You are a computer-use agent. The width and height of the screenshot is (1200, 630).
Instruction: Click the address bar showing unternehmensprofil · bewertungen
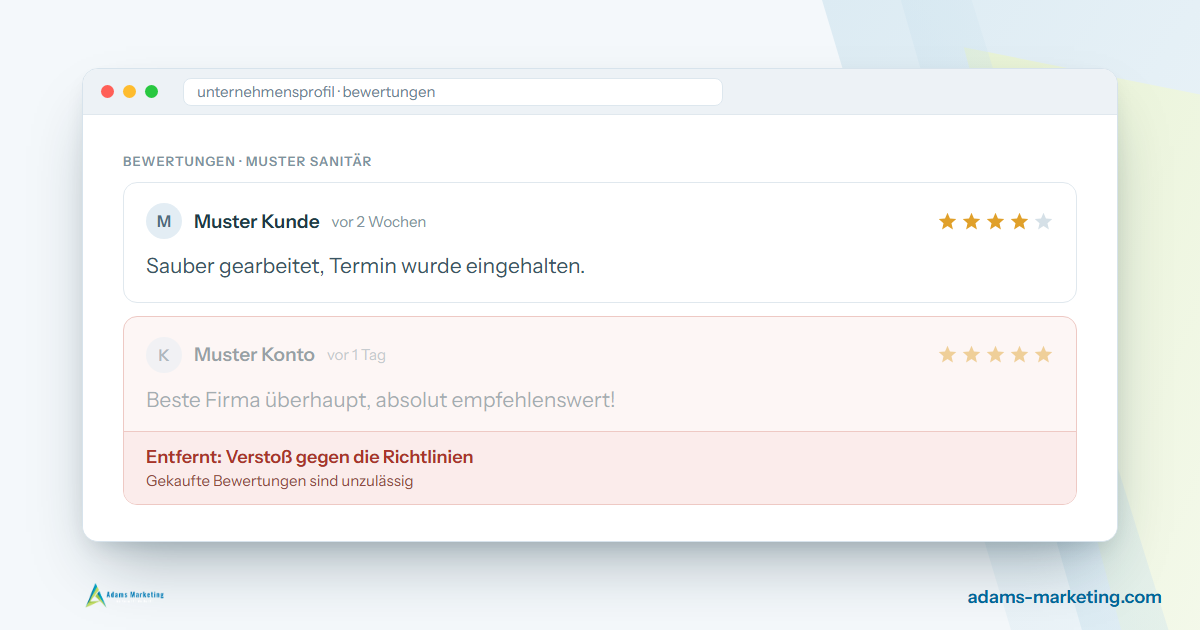click(452, 92)
